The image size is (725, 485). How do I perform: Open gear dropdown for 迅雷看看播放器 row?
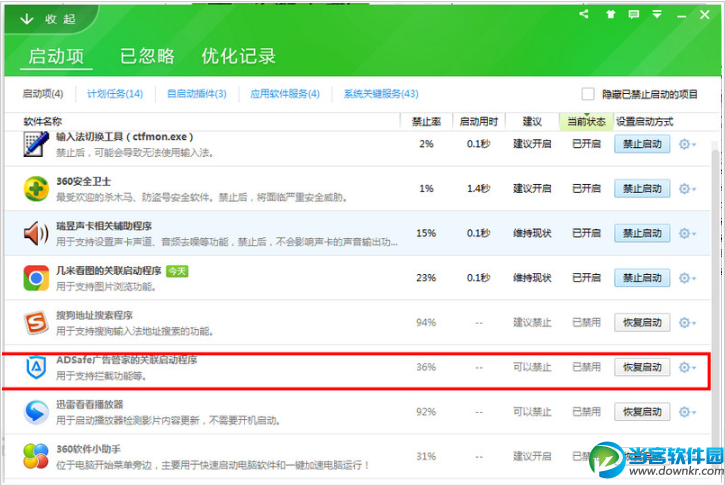click(x=687, y=411)
